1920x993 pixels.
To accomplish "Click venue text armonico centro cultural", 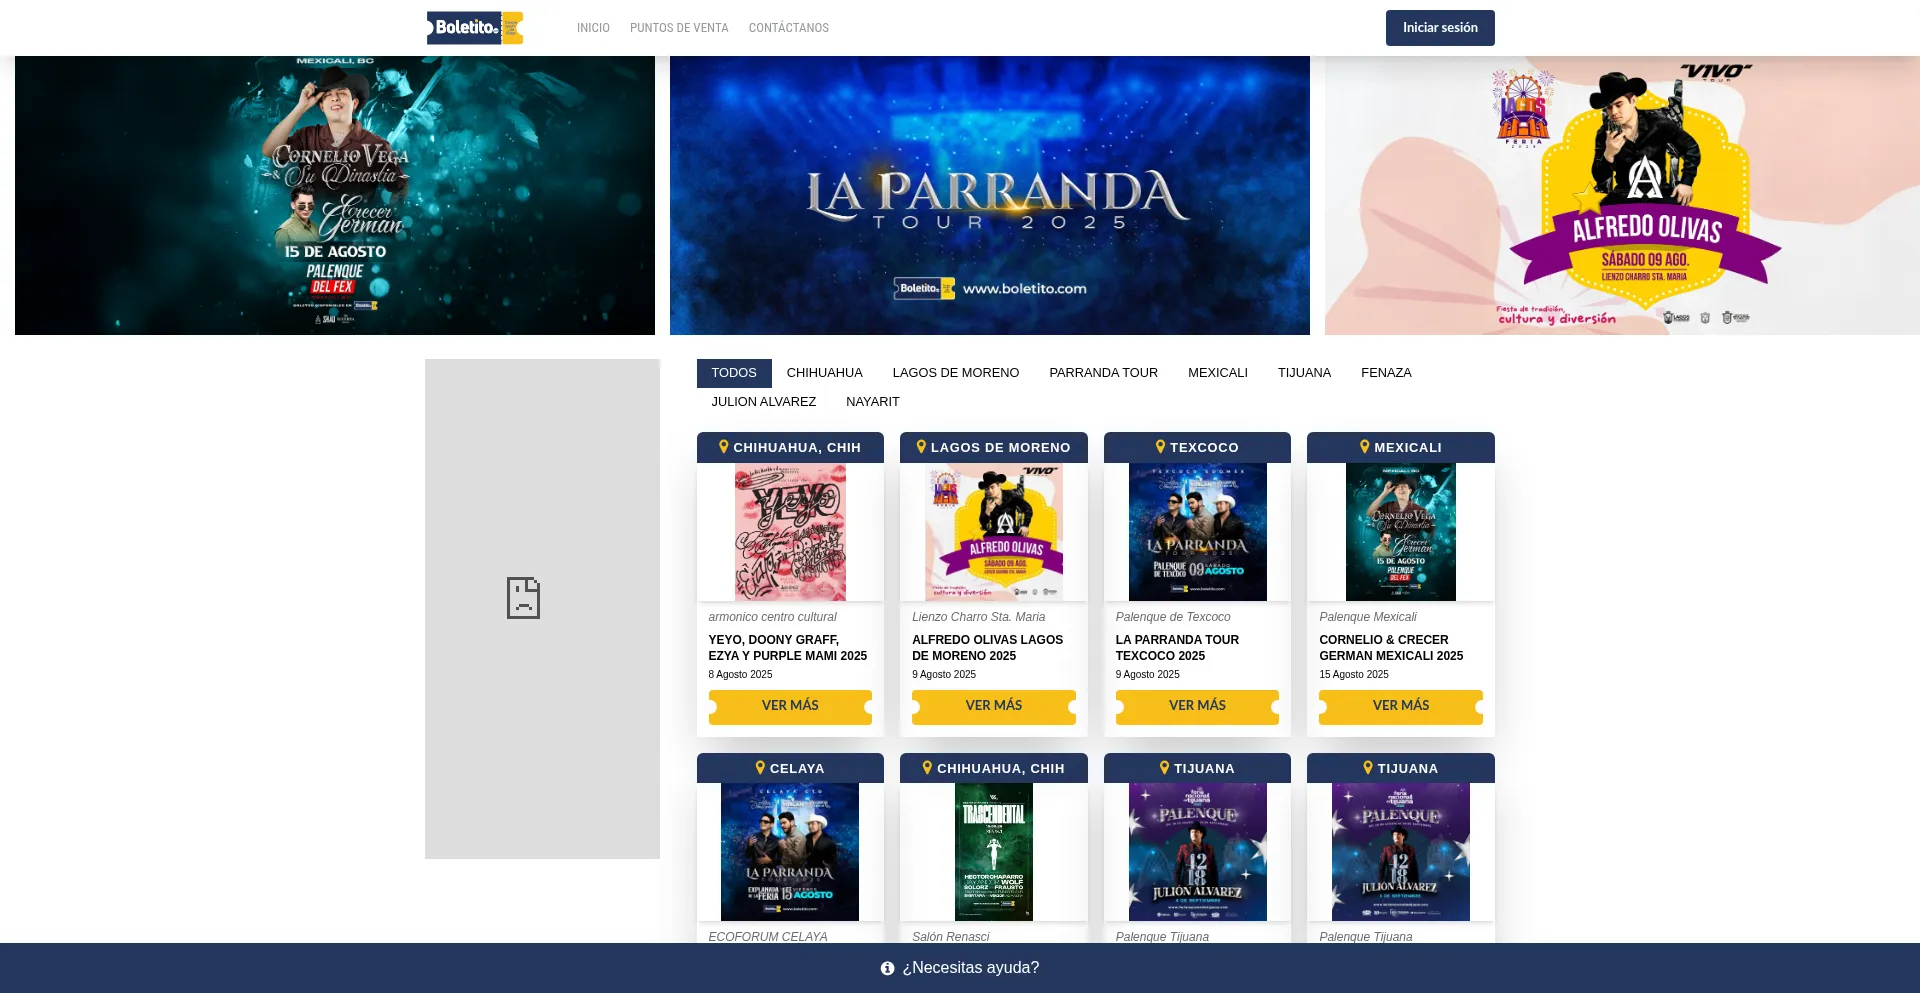I will 773,617.
